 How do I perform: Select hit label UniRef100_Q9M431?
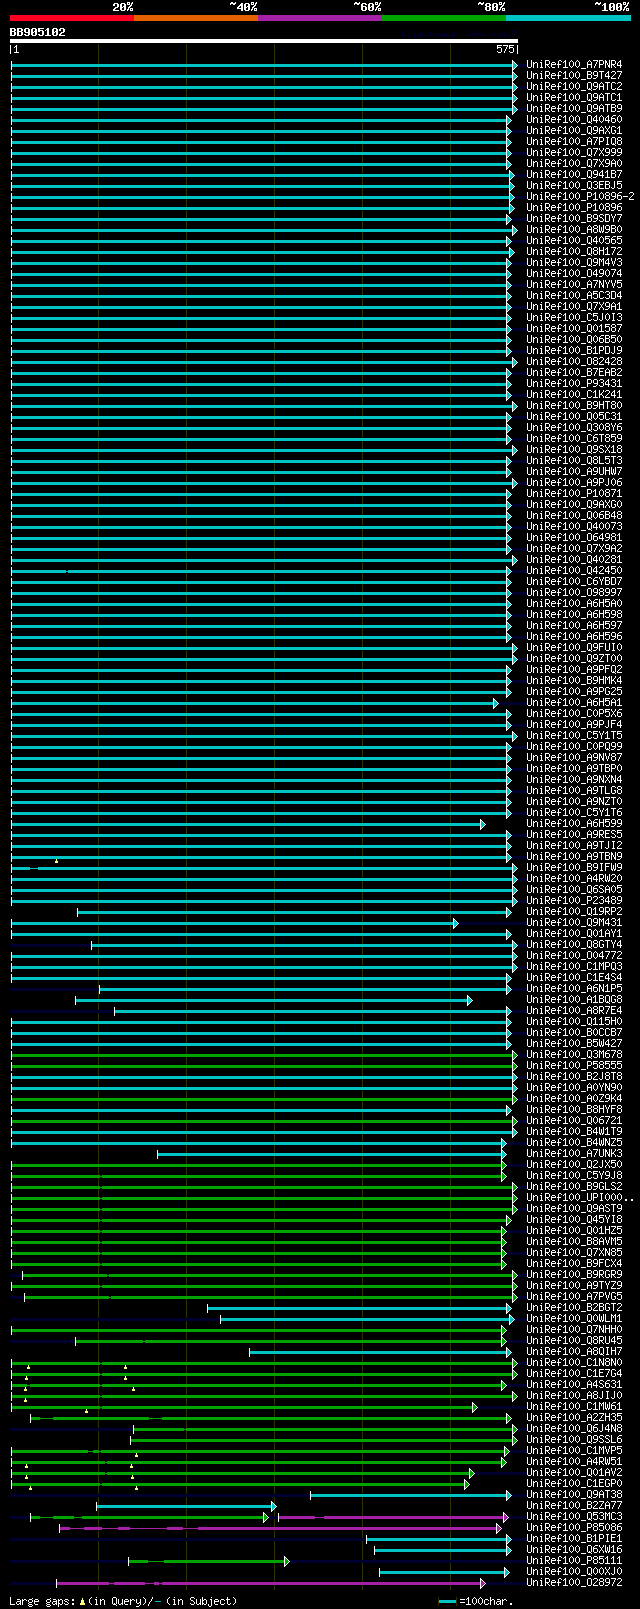pos(574,923)
